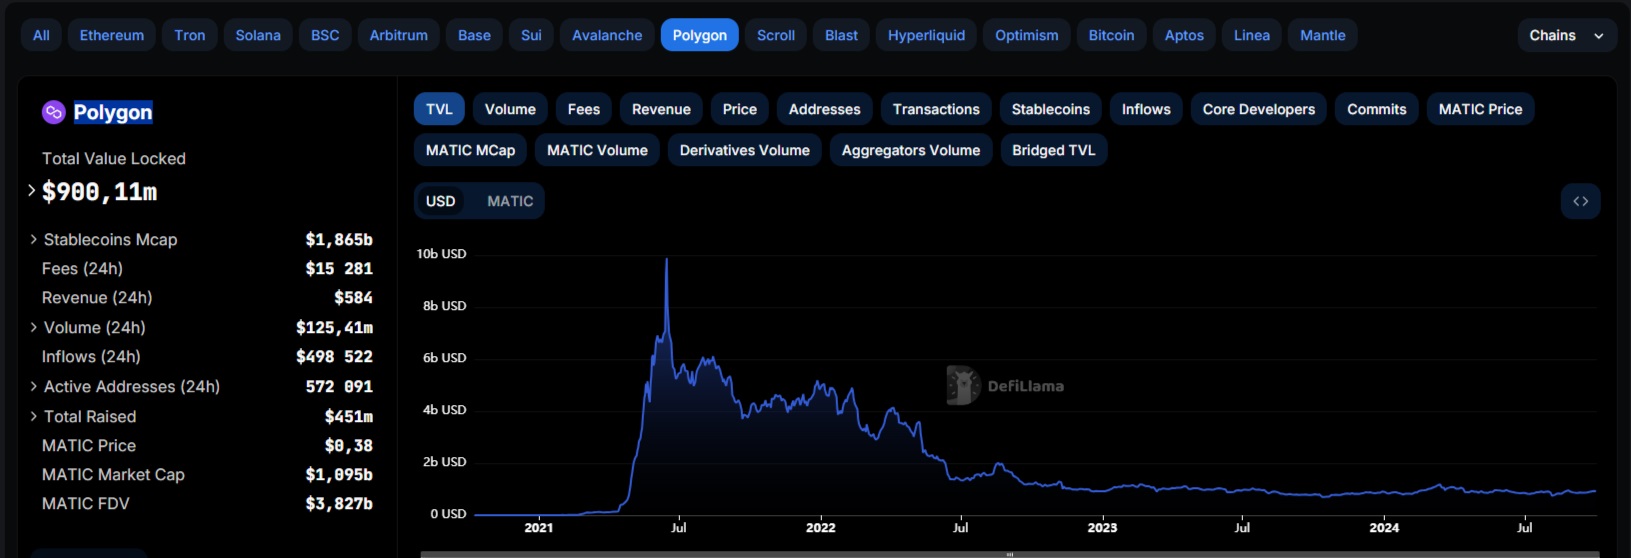Toggle Stablecoins metric on the chart
This screenshot has height=558, width=1631.
click(1050, 109)
